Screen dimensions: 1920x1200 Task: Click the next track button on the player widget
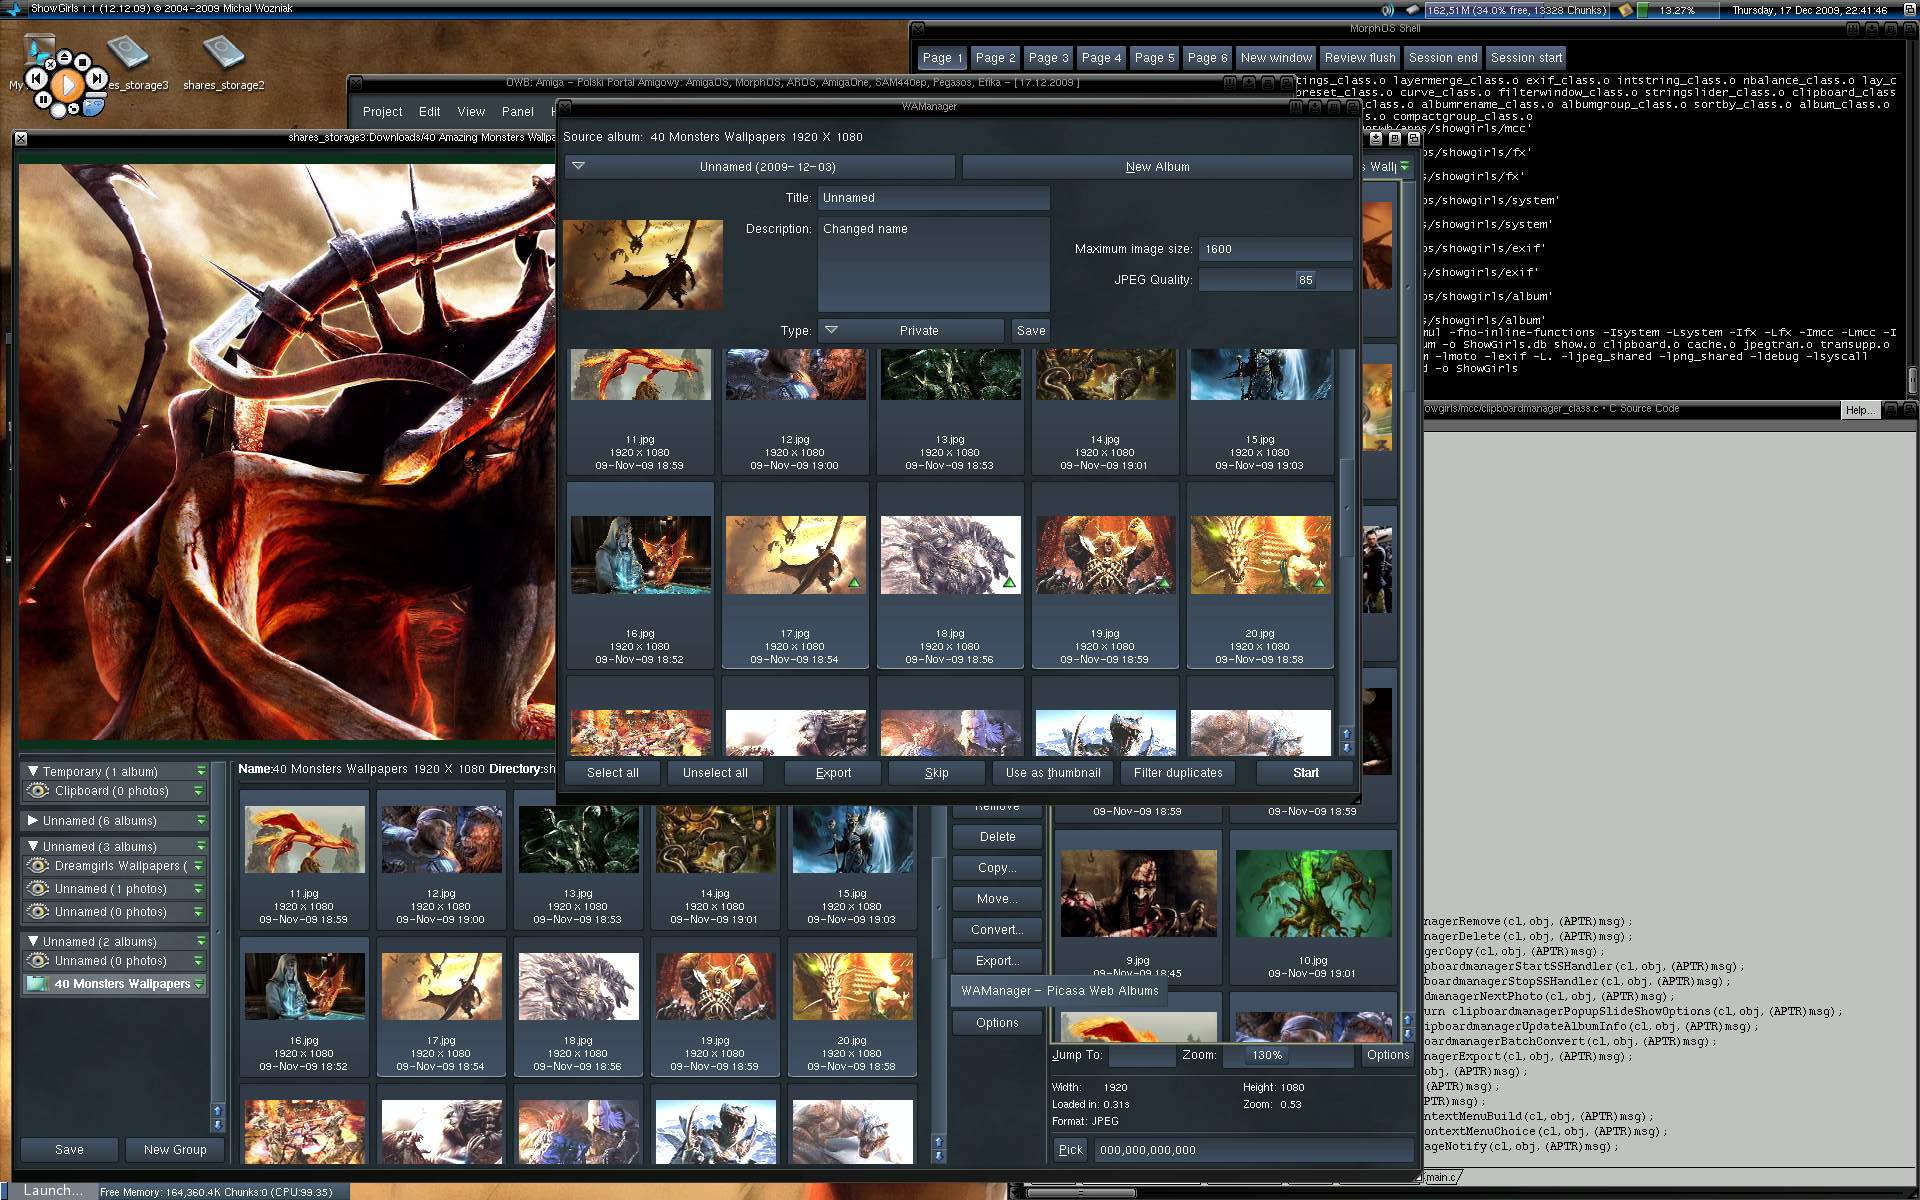[97, 78]
